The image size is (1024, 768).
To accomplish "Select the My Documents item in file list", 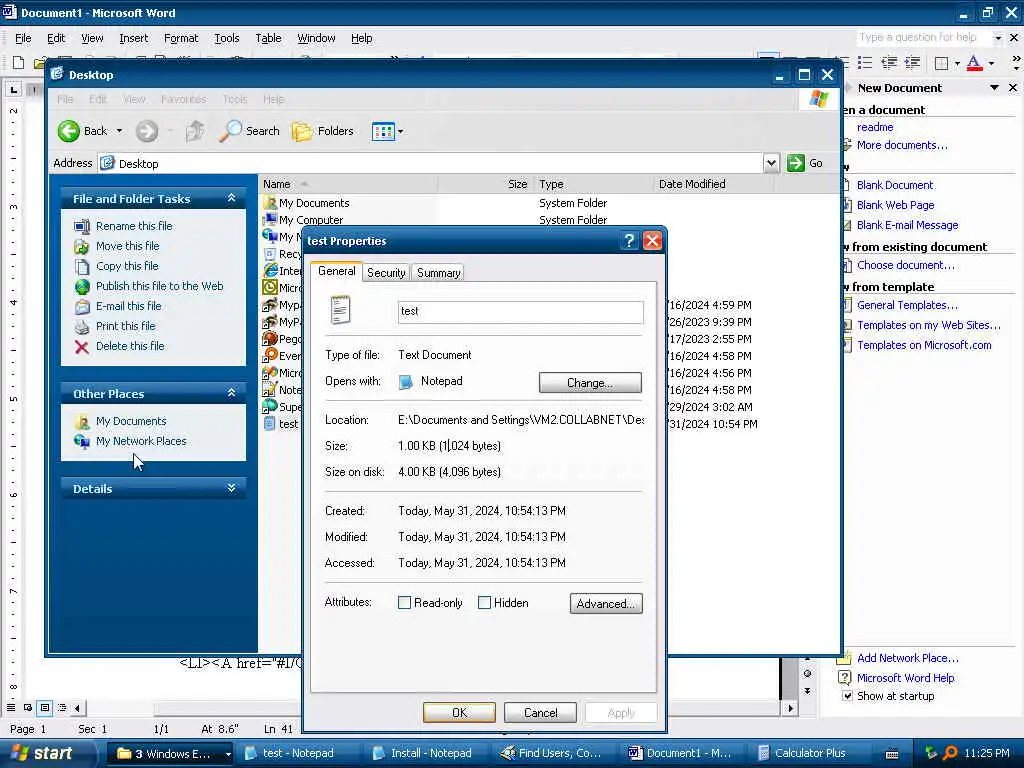I will pyautogui.click(x=314, y=203).
